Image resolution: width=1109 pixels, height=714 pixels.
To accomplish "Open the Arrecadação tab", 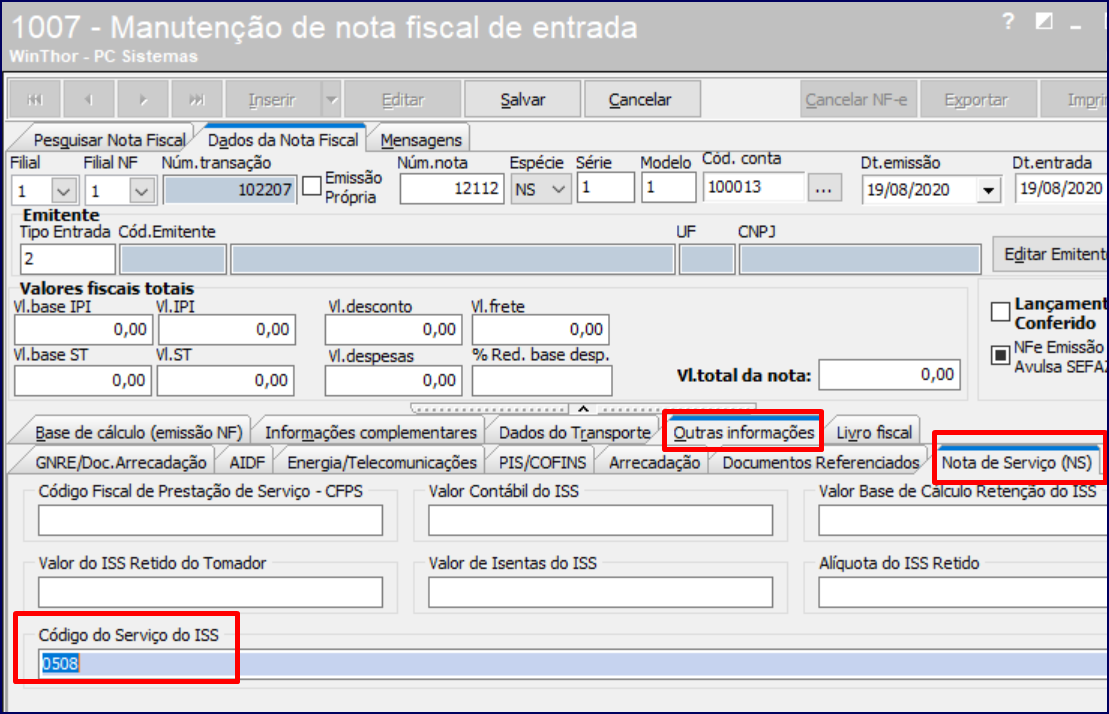I will [x=654, y=462].
